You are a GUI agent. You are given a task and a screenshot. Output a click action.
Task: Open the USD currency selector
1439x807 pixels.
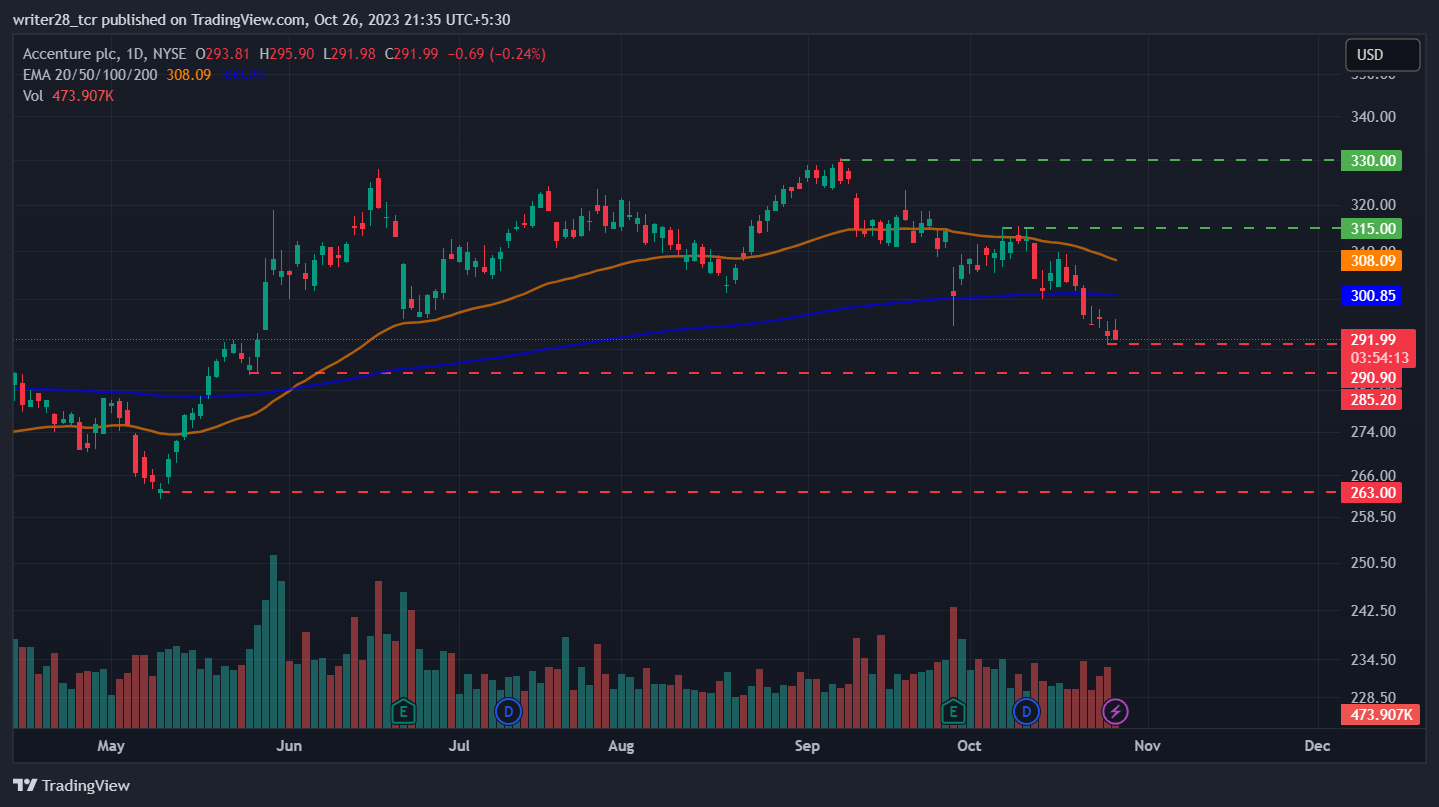(x=1382, y=55)
